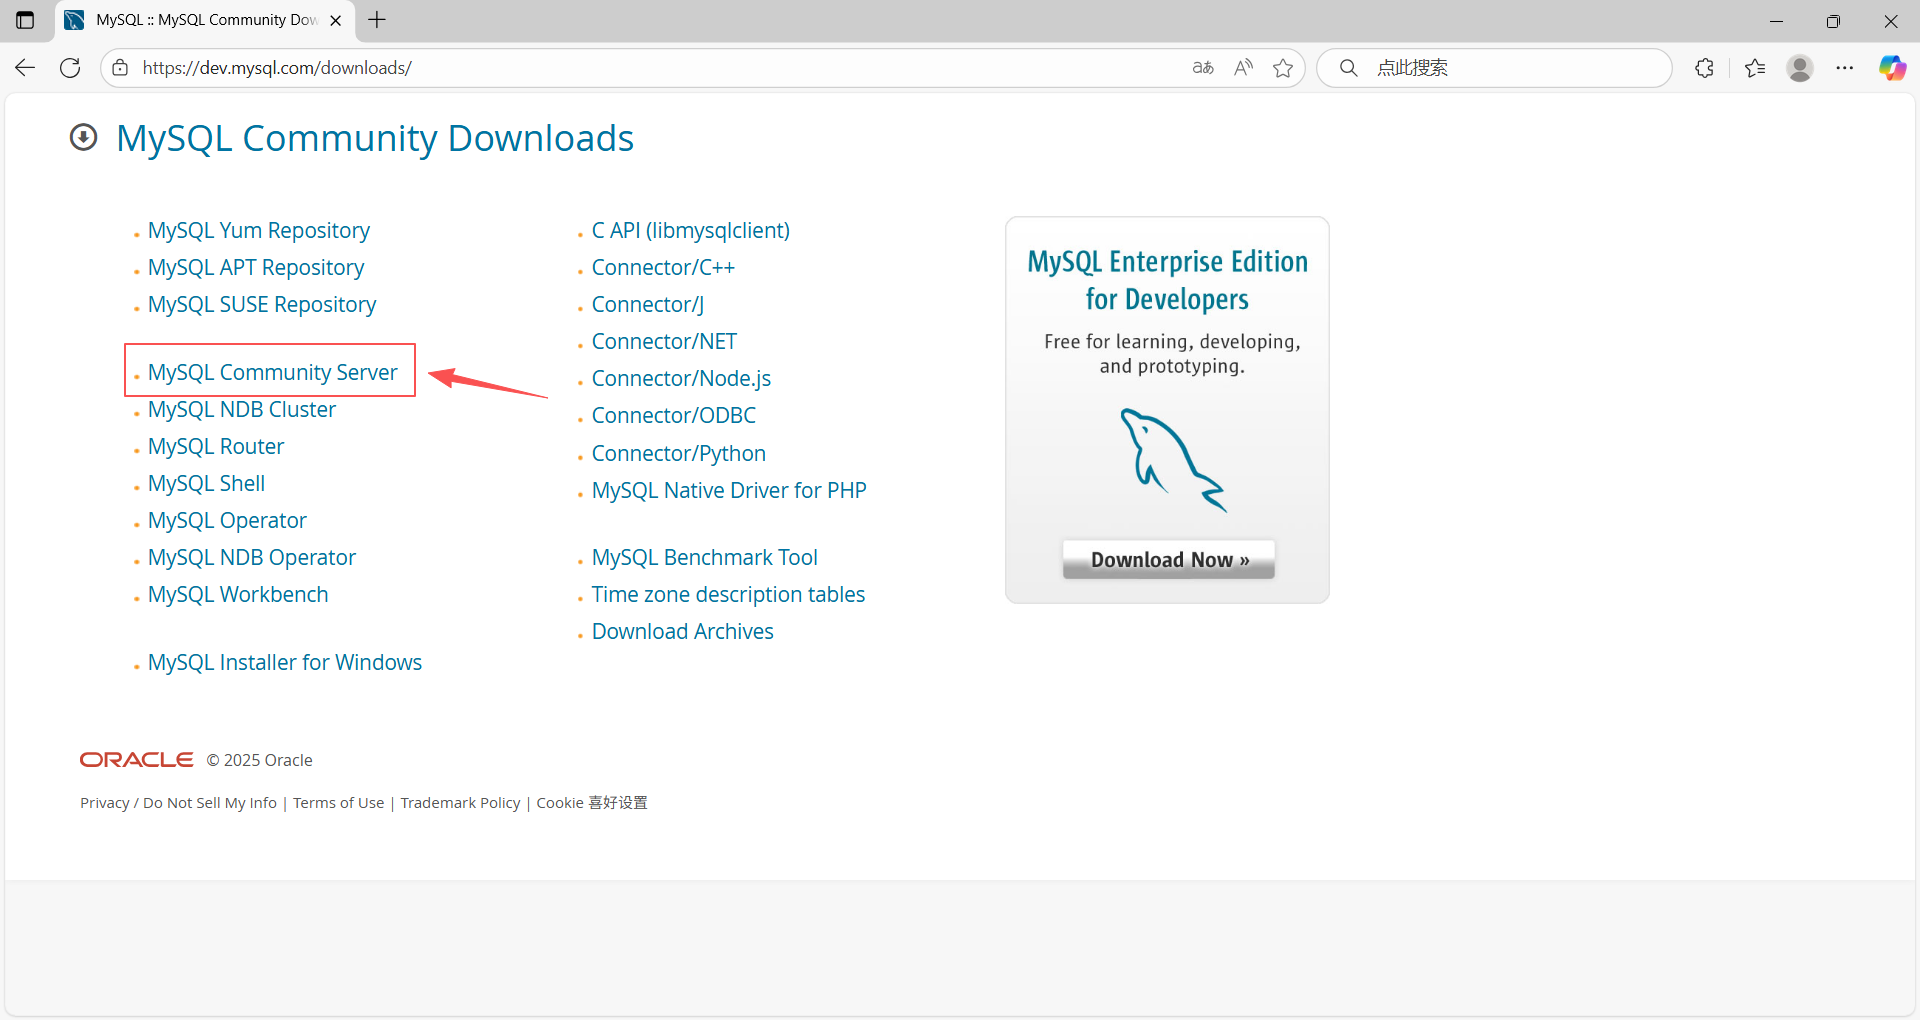Image resolution: width=1920 pixels, height=1020 pixels.
Task: Open Connector/ODBC link
Action: [x=674, y=416]
